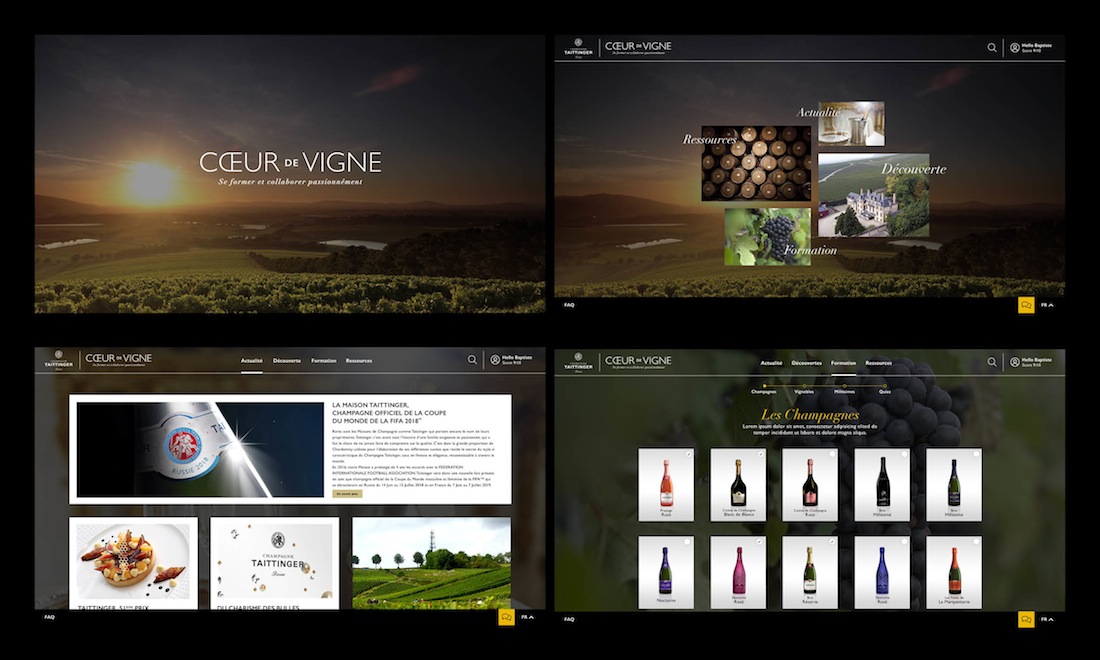The image size is (1100, 660).
Task: Expand the FR language selector on the Les Champagnes screen
Action: (1047, 619)
